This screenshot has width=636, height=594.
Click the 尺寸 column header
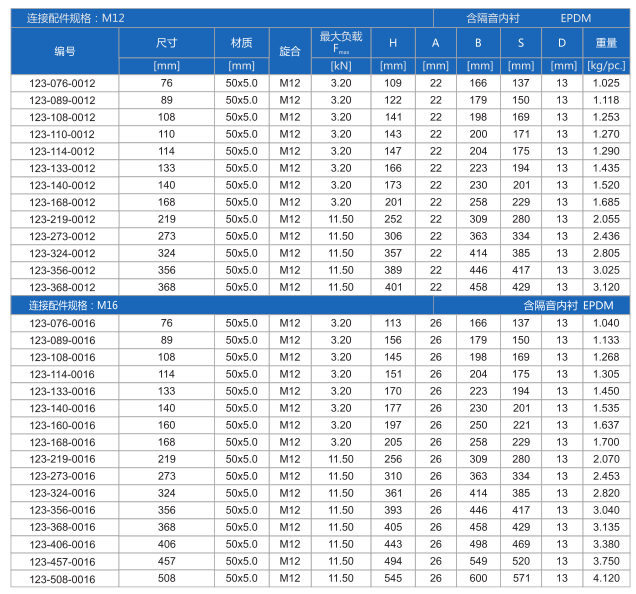coord(166,43)
